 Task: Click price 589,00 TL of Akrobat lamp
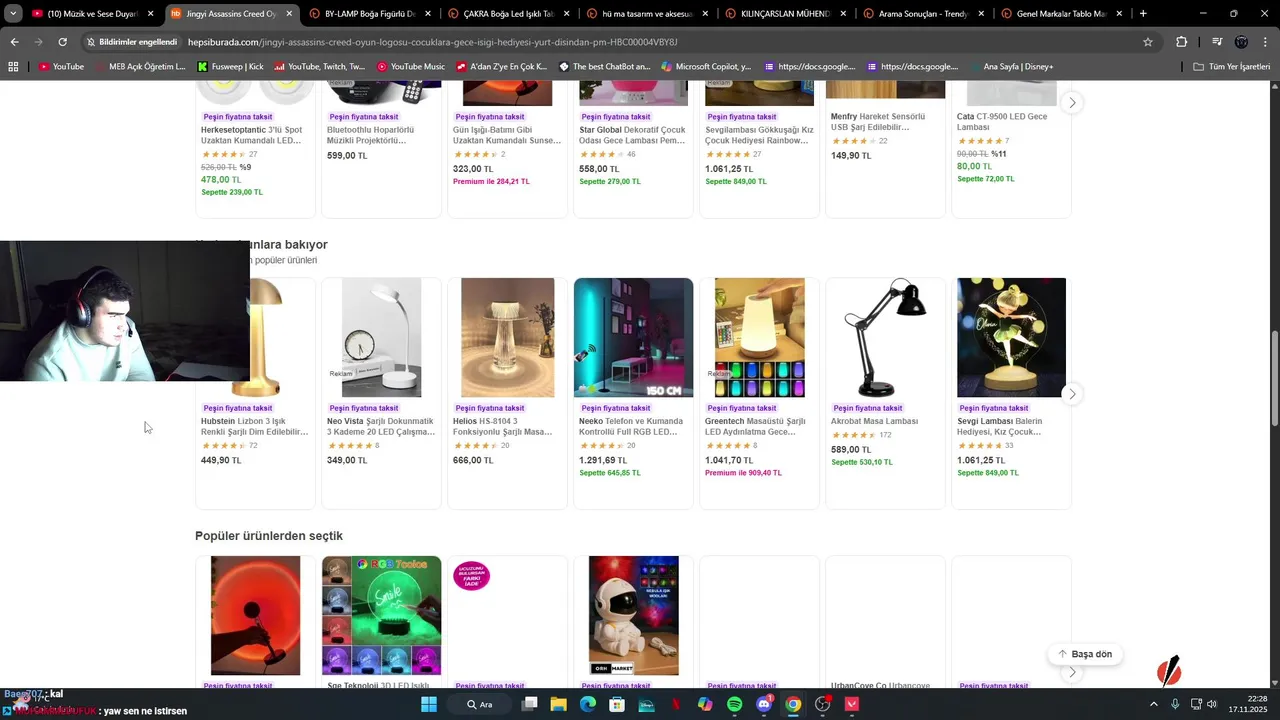[x=851, y=450]
